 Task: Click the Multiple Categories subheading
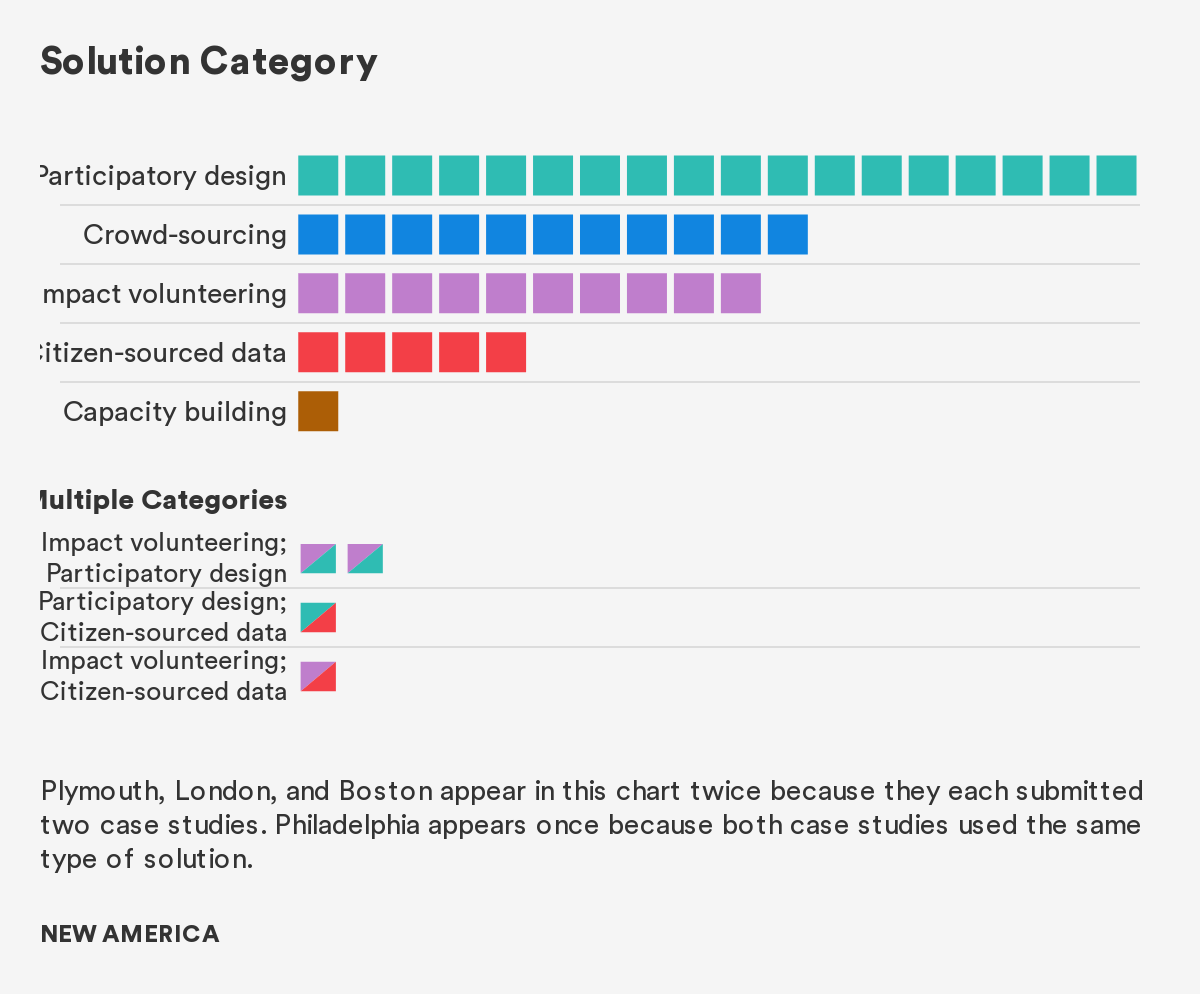(163, 500)
